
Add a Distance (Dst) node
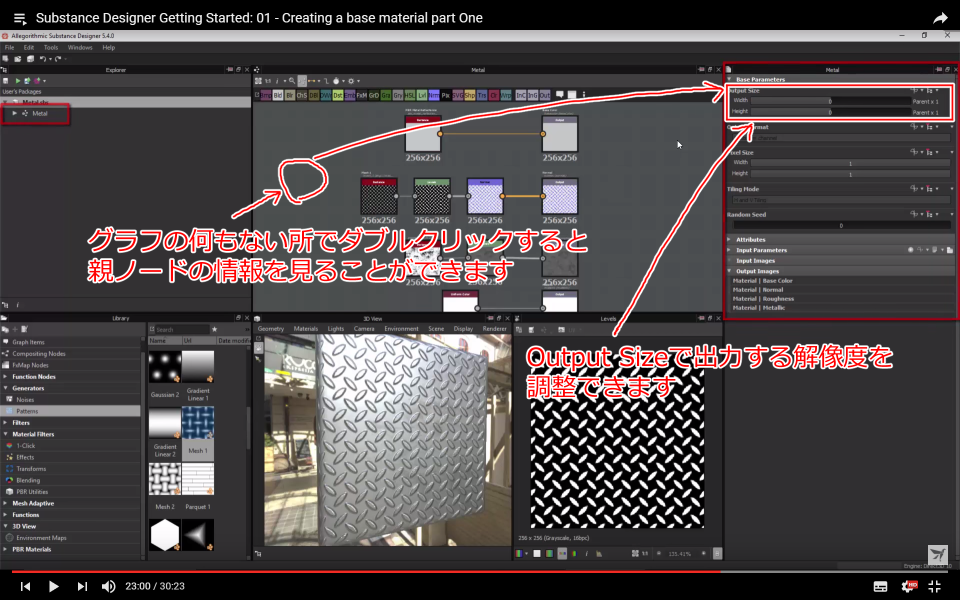[x=338, y=95]
